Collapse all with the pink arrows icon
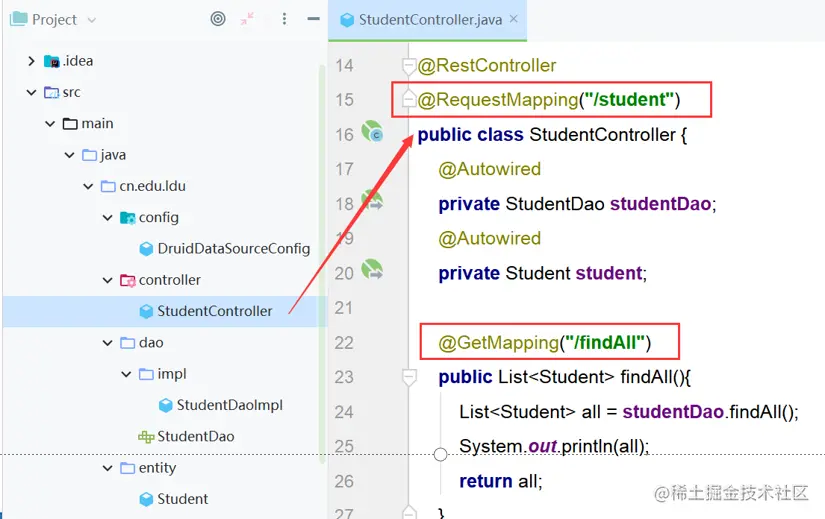The width and height of the screenshot is (825, 519). 247,19
